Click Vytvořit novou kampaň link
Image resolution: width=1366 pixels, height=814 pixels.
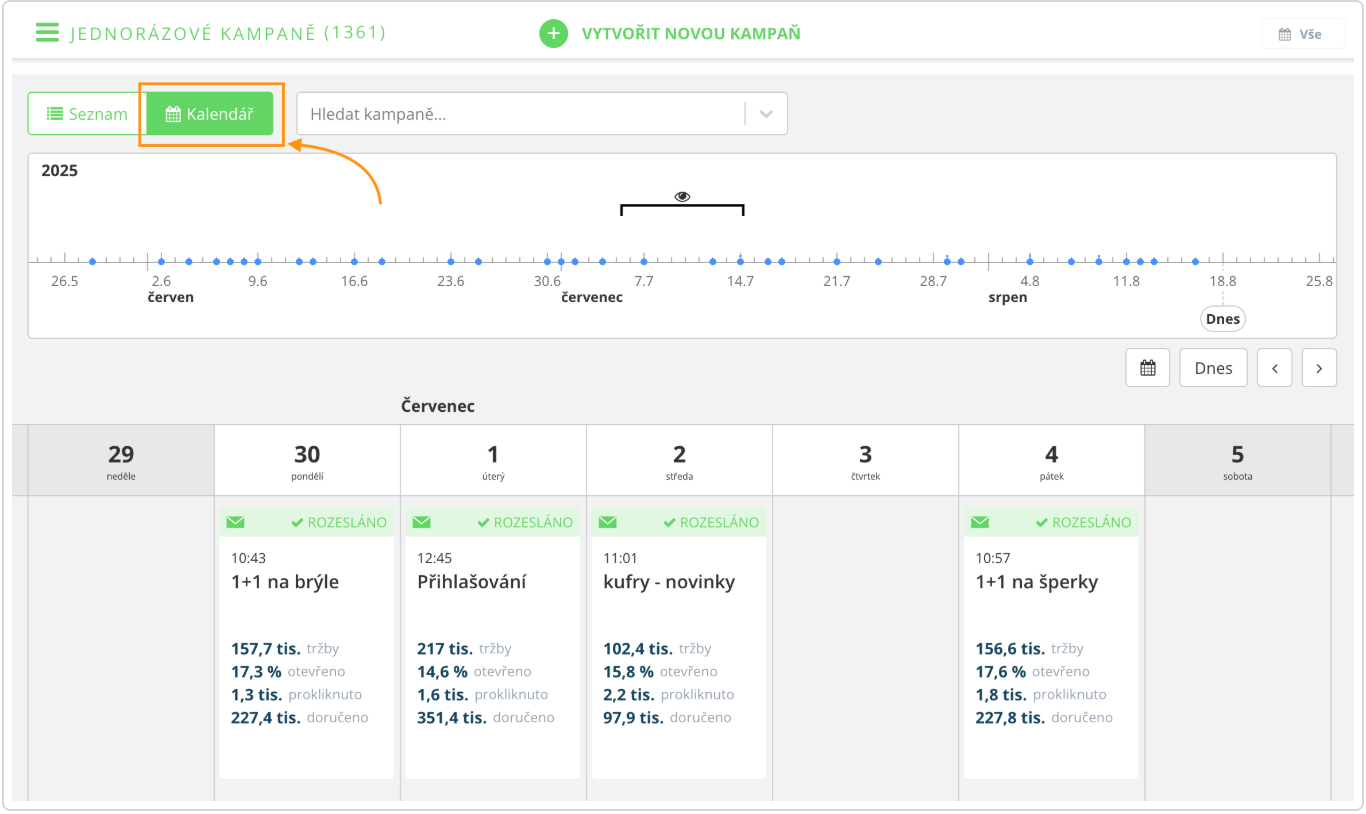pos(691,34)
